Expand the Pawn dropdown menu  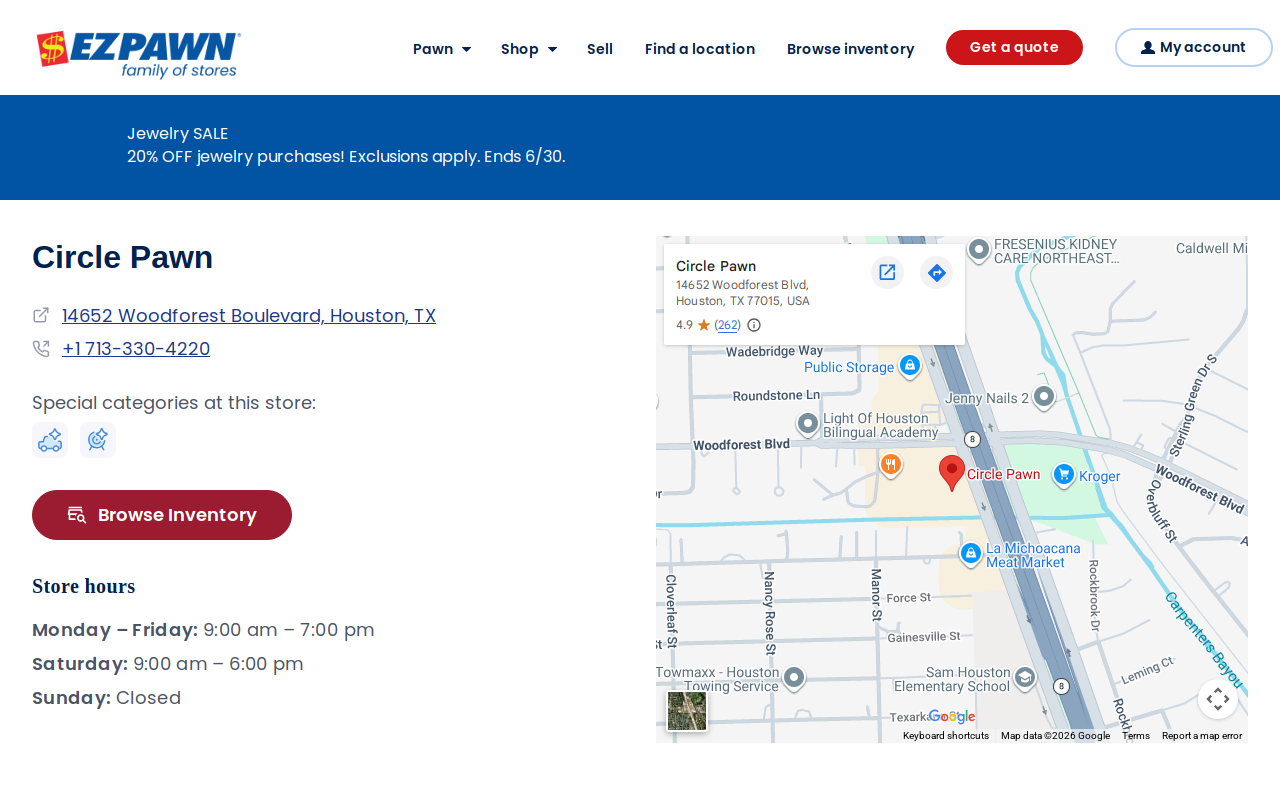442,49
